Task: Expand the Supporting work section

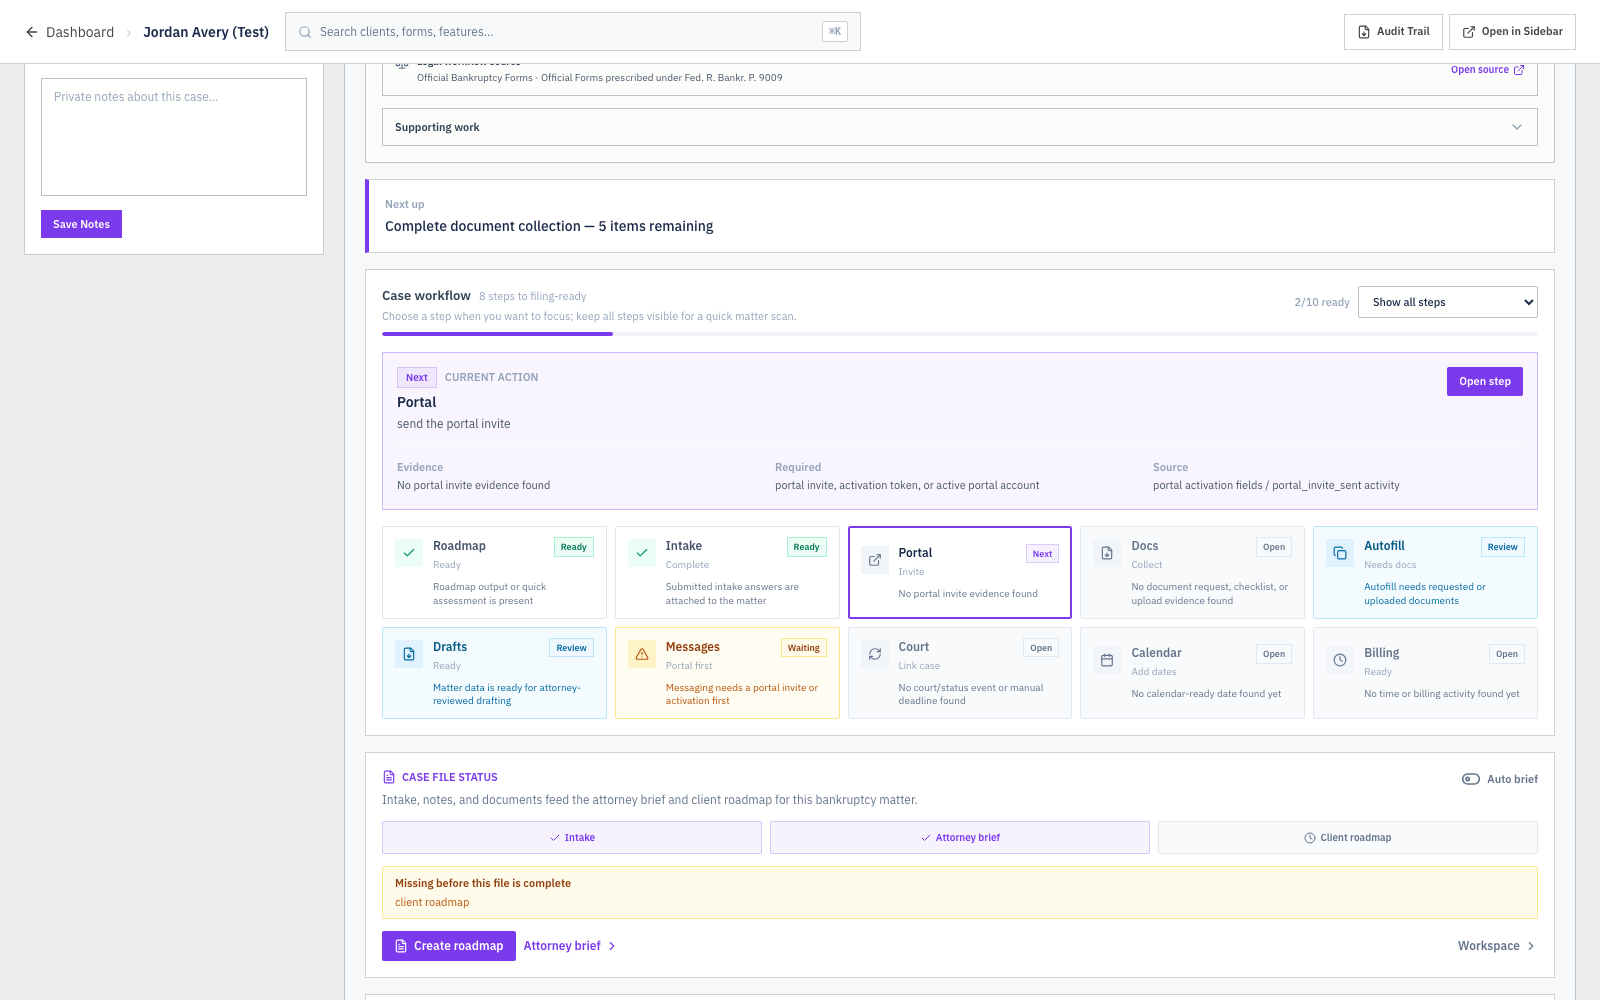Action: point(960,127)
